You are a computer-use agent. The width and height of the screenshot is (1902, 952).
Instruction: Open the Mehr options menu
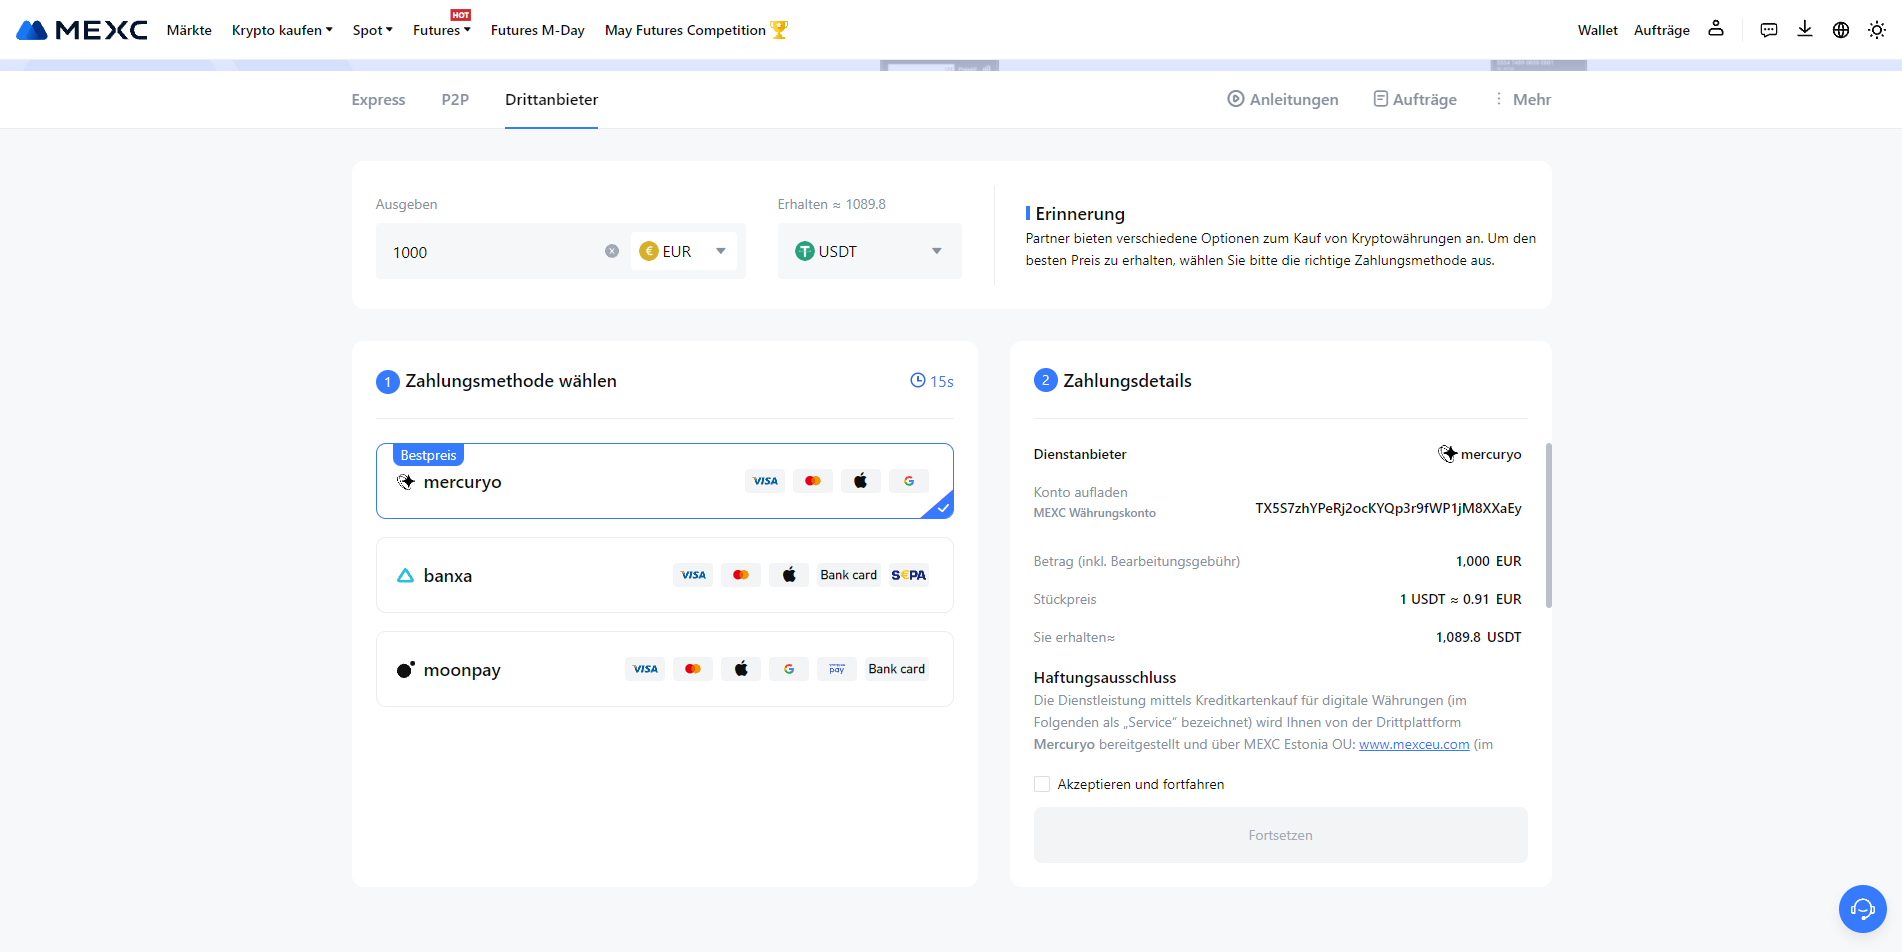(x=1522, y=99)
